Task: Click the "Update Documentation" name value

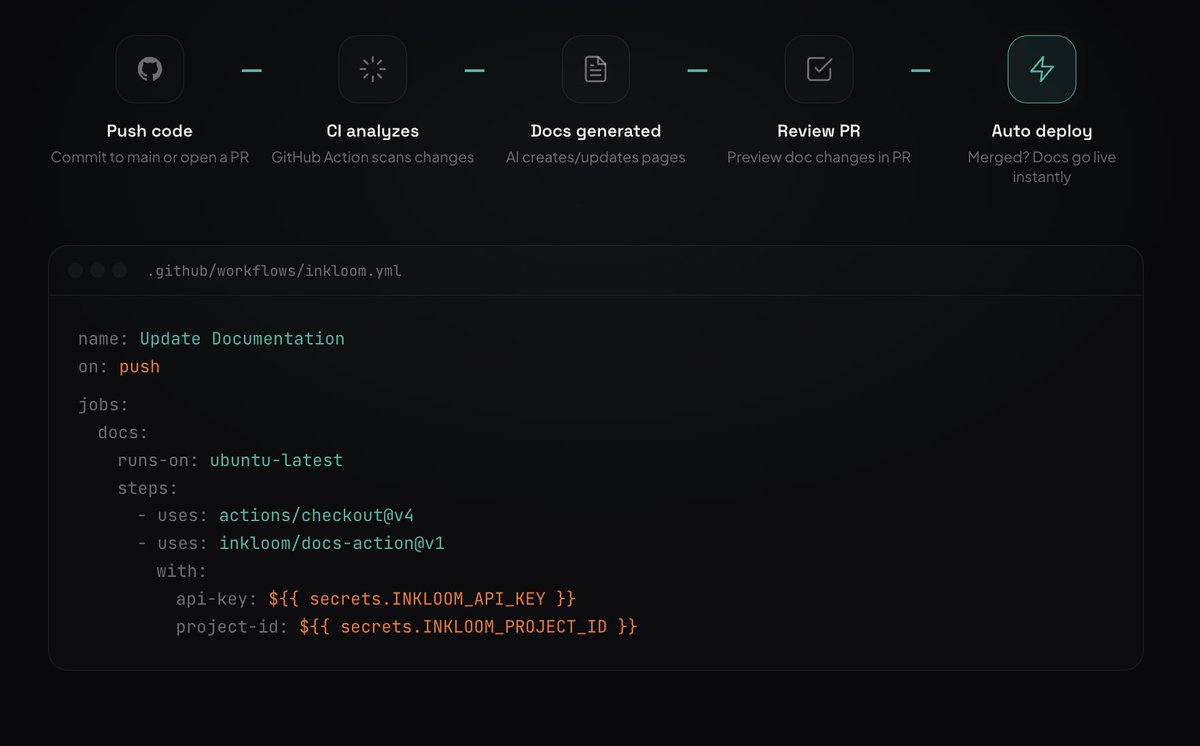Action: 242,338
